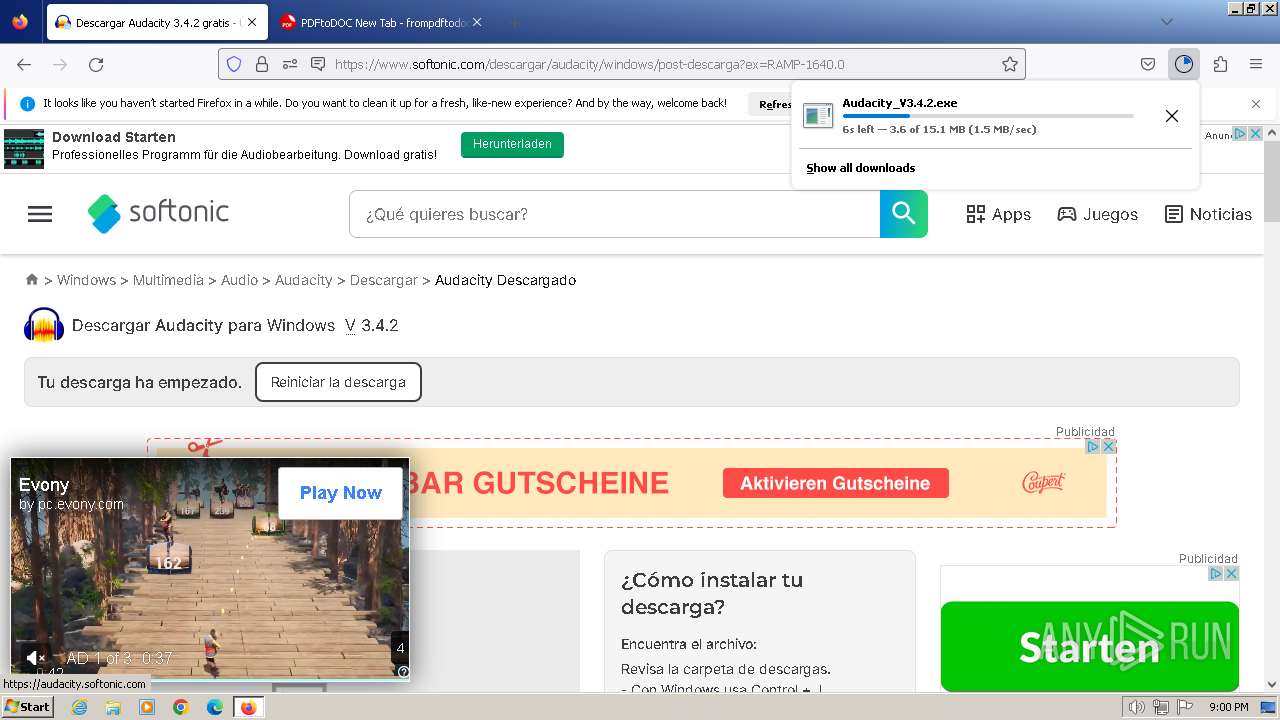Click the taskbar clock showing 9:00 PM
Image resolution: width=1280 pixels, height=720 pixels.
point(1228,707)
